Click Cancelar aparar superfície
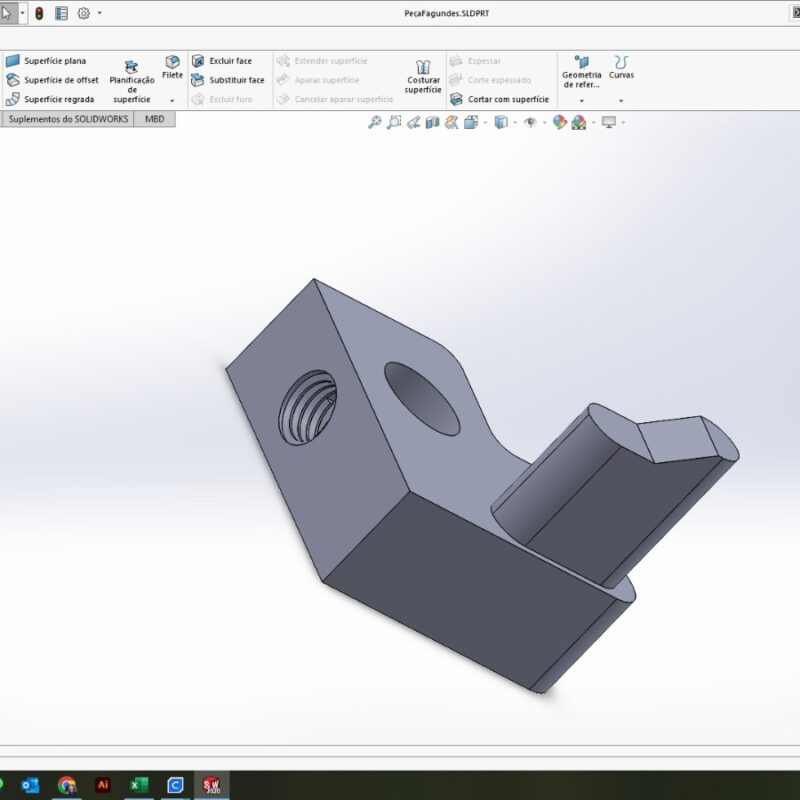 pyautogui.click(x=335, y=99)
